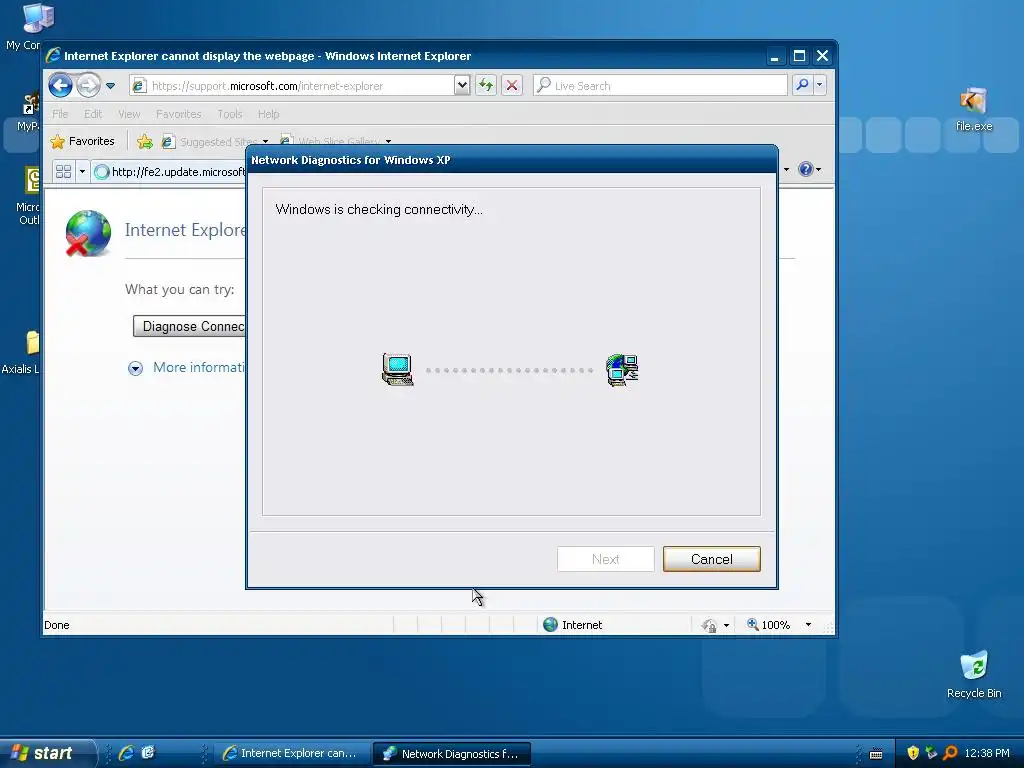Select the file.exe desktop icon

(x=974, y=109)
